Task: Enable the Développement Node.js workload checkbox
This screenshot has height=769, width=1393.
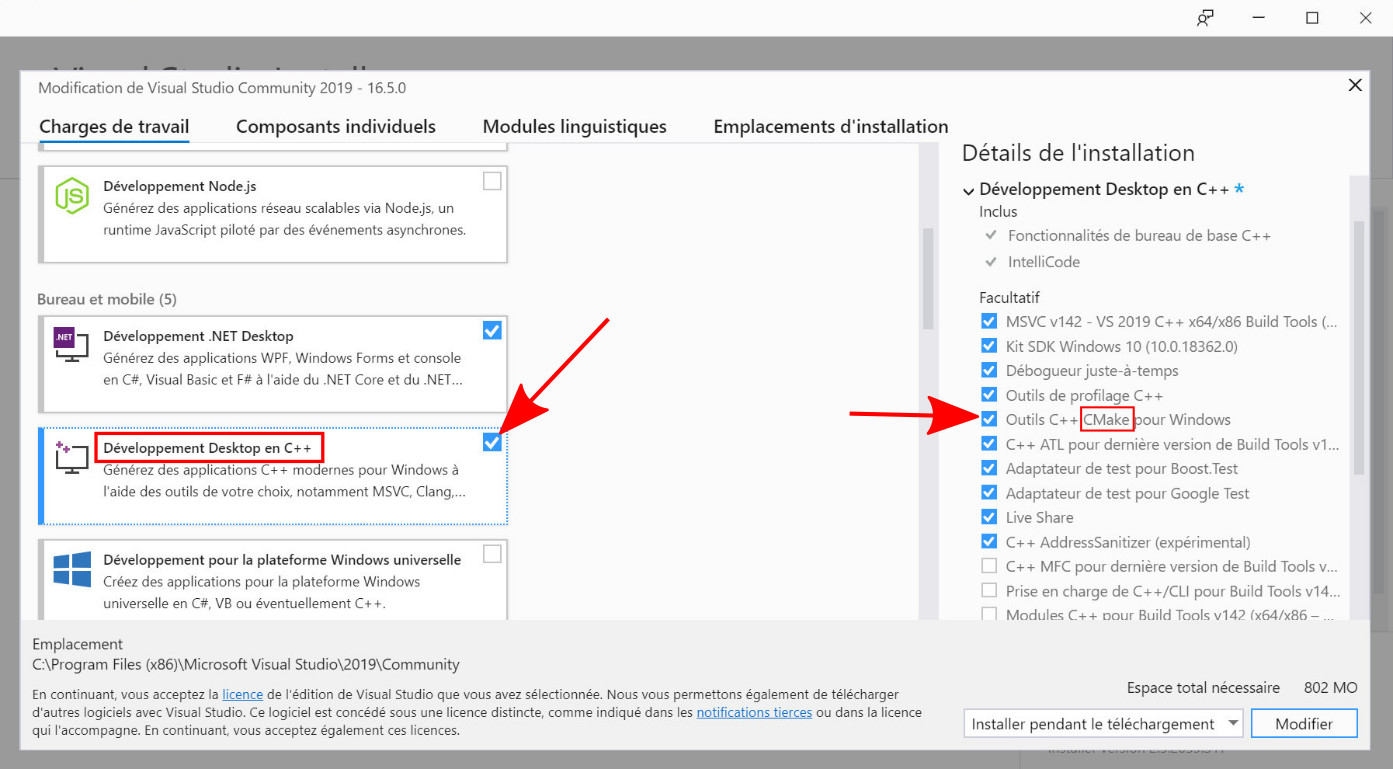Action: click(492, 181)
